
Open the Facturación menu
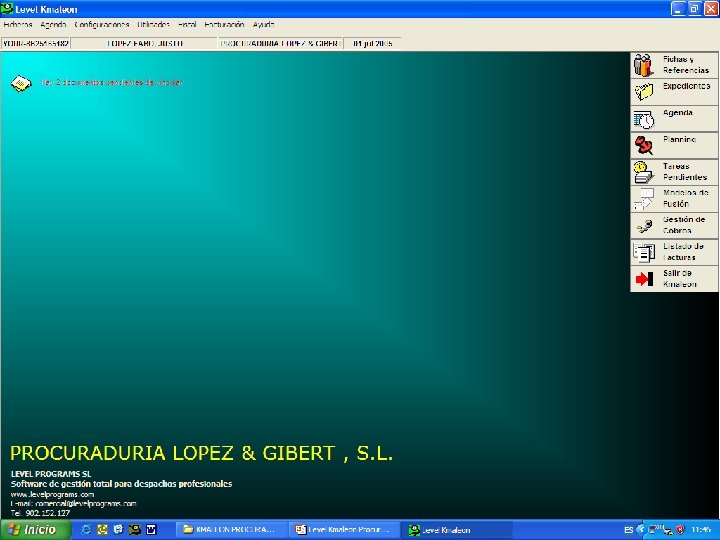pos(224,25)
